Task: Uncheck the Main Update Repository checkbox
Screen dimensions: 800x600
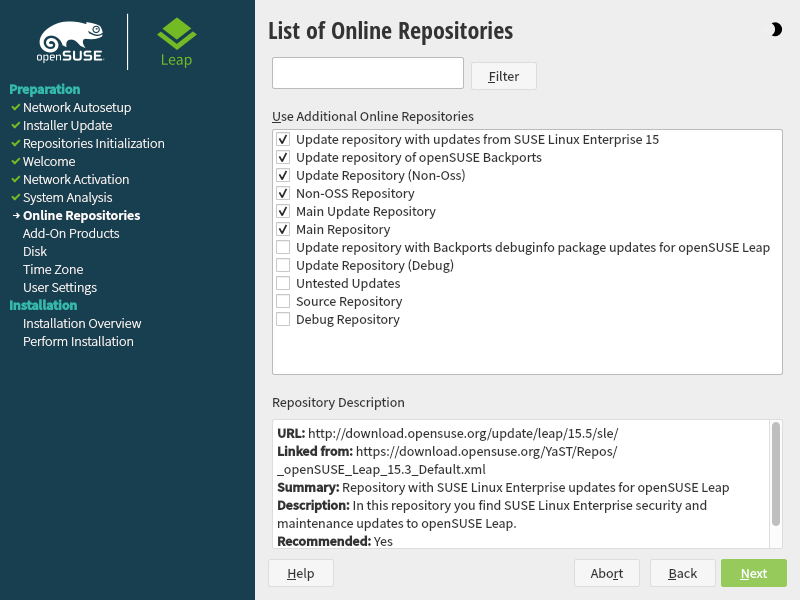Action: point(284,212)
